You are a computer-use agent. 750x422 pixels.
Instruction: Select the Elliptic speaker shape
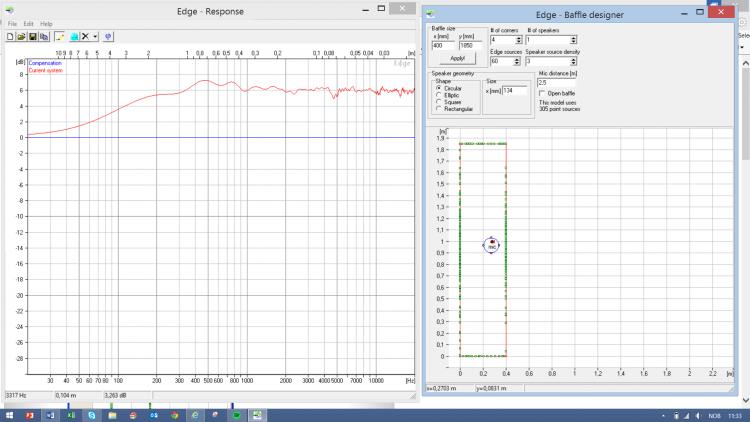[440, 95]
